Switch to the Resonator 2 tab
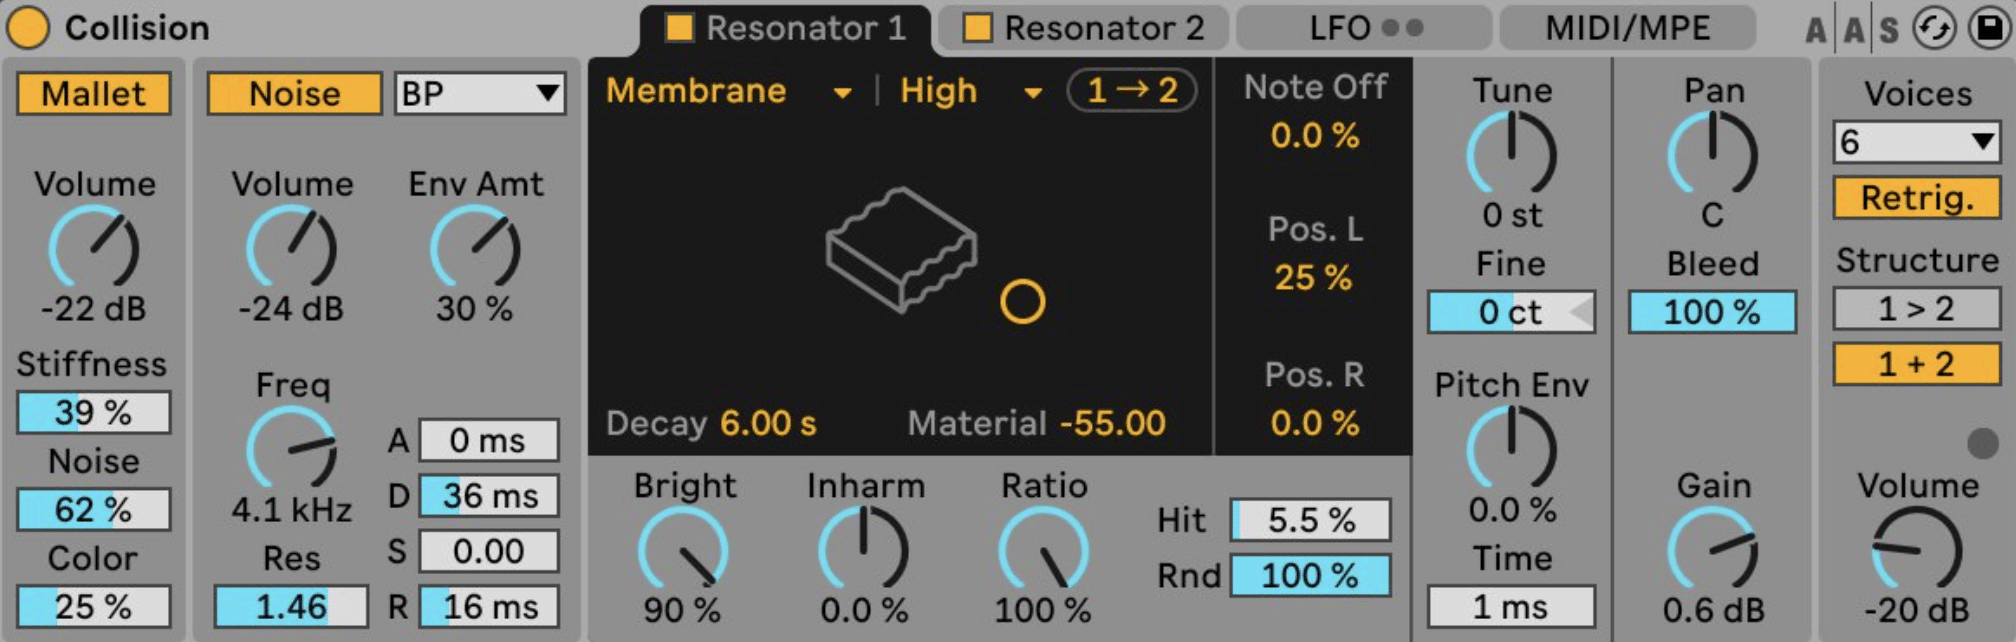The image size is (2016, 642). coord(1084,29)
